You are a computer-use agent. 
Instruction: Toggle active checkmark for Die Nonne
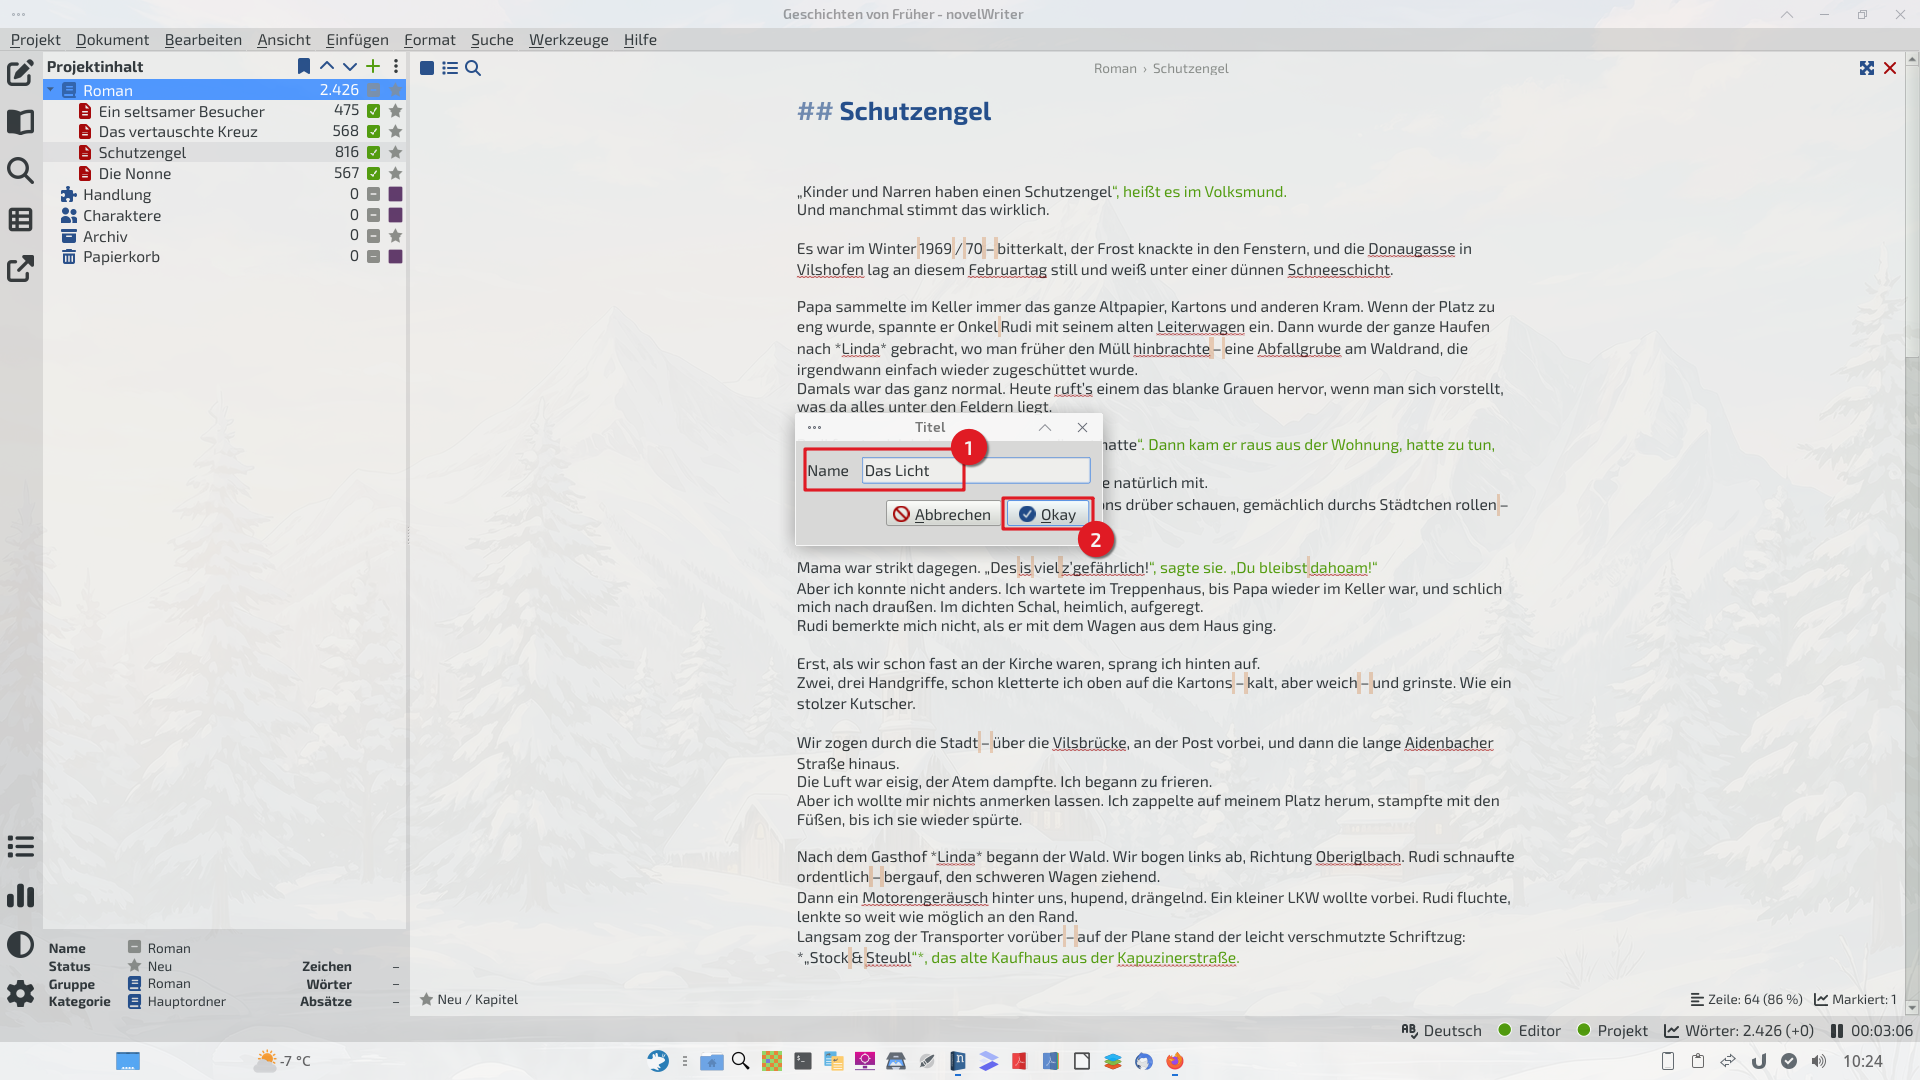tap(373, 174)
